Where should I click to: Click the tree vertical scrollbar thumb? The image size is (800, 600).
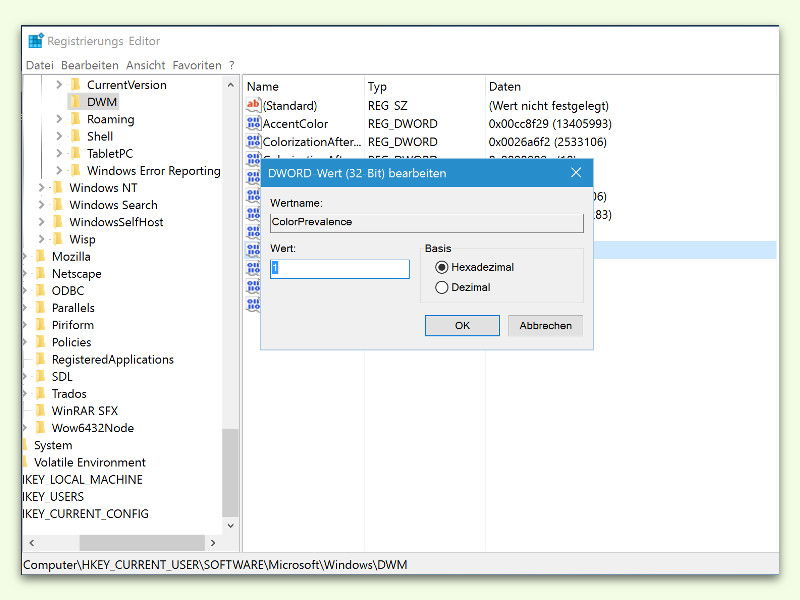pyautogui.click(x=231, y=472)
